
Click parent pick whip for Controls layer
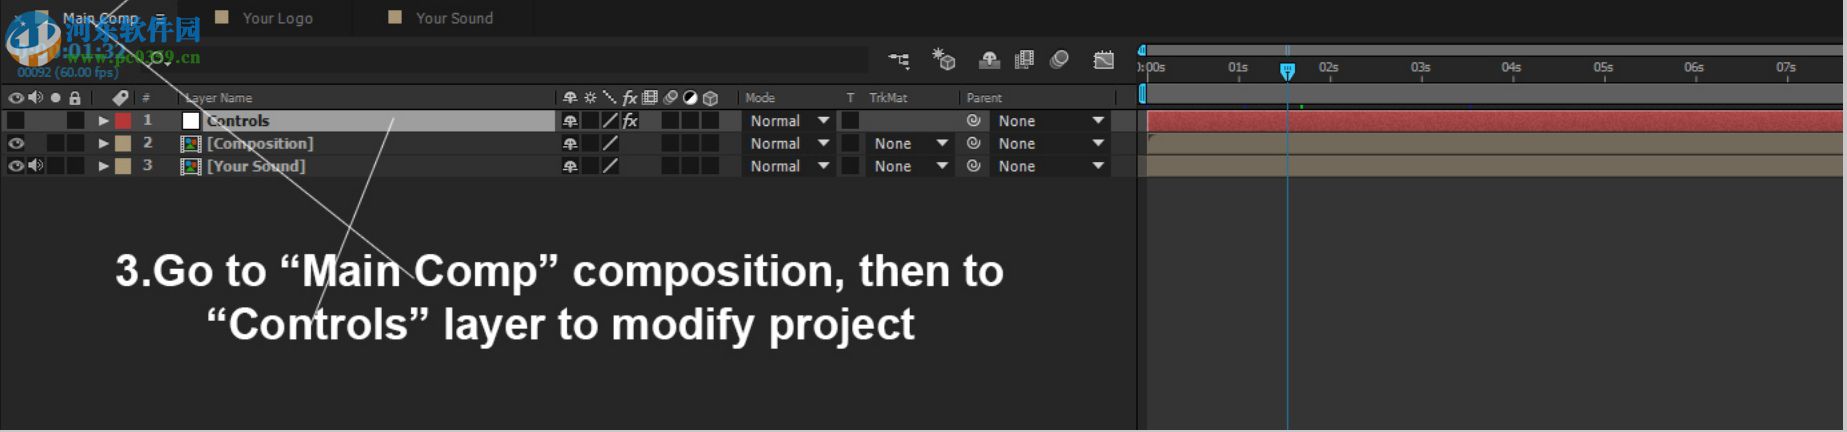(973, 121)
